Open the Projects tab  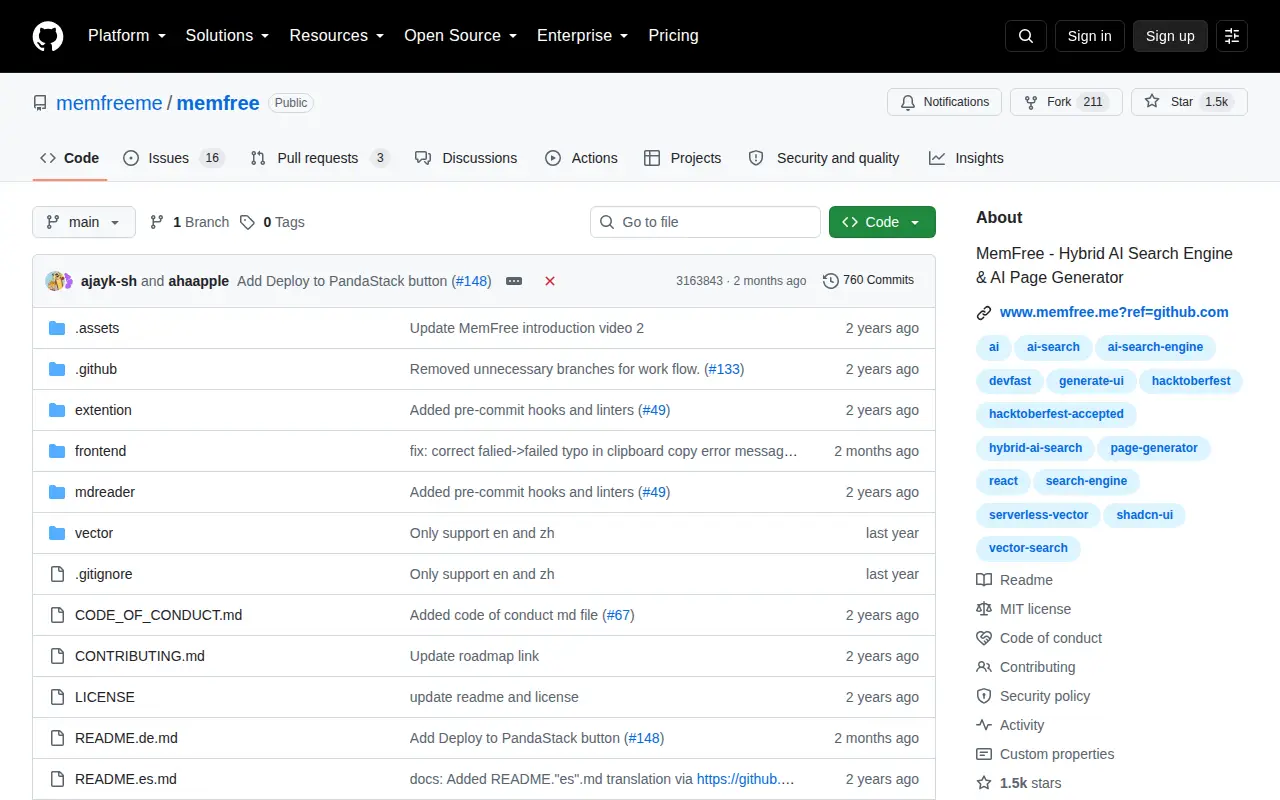tap(683, 158)
